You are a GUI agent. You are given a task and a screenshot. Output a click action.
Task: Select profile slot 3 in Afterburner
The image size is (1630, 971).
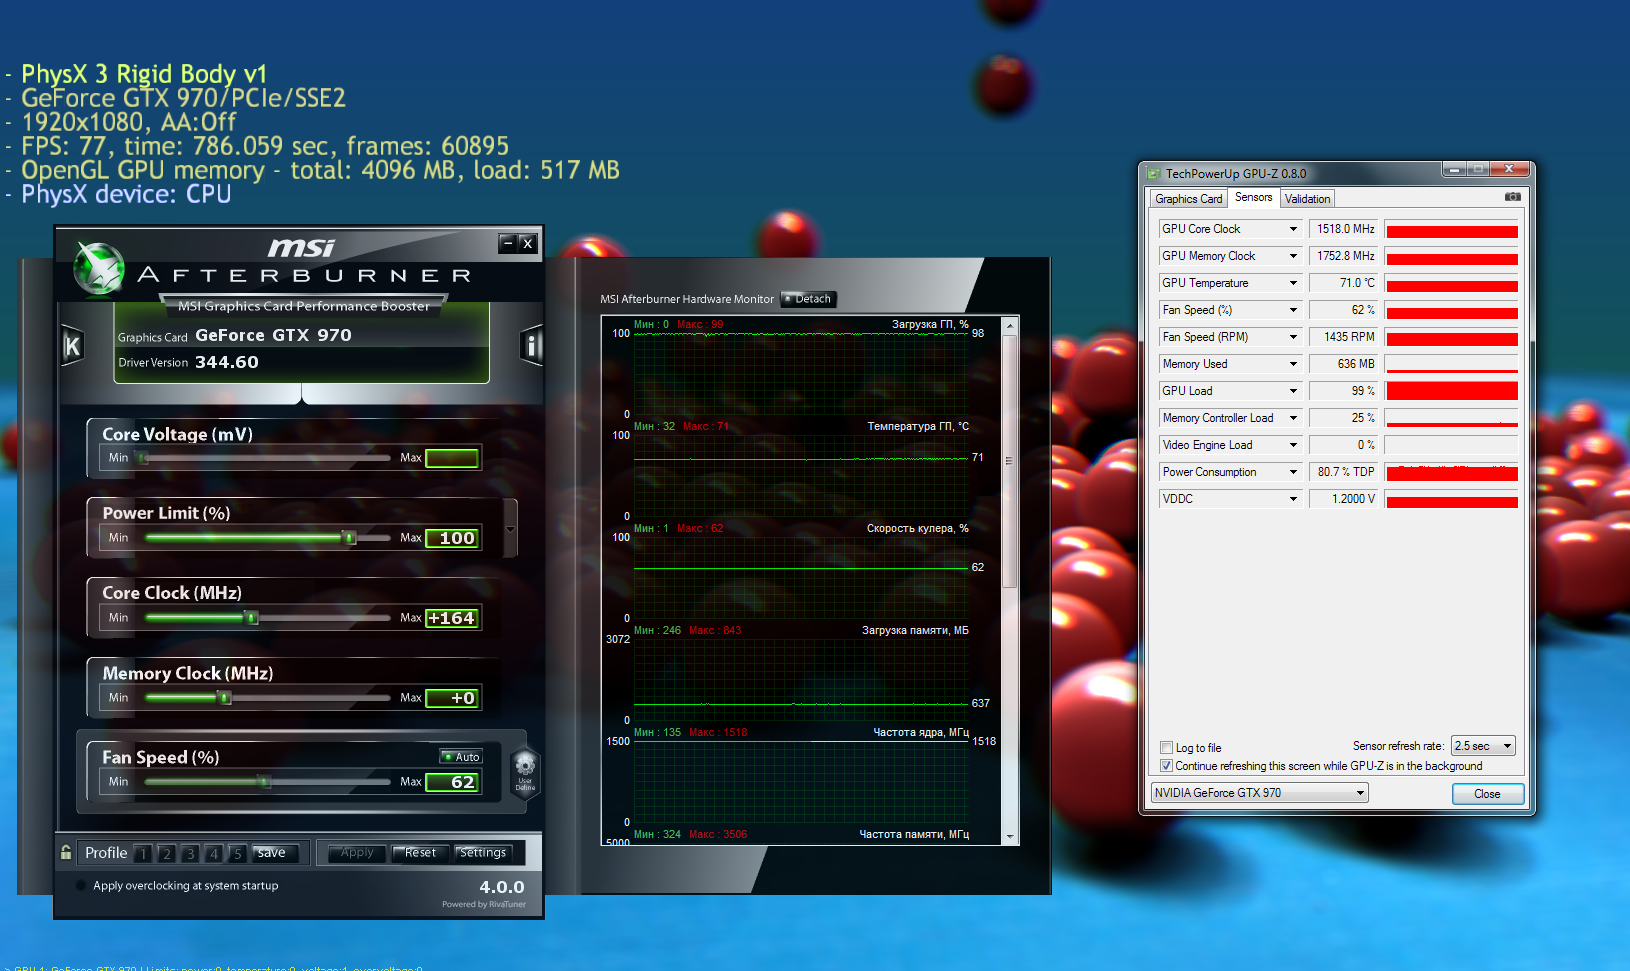click(190, 853)
